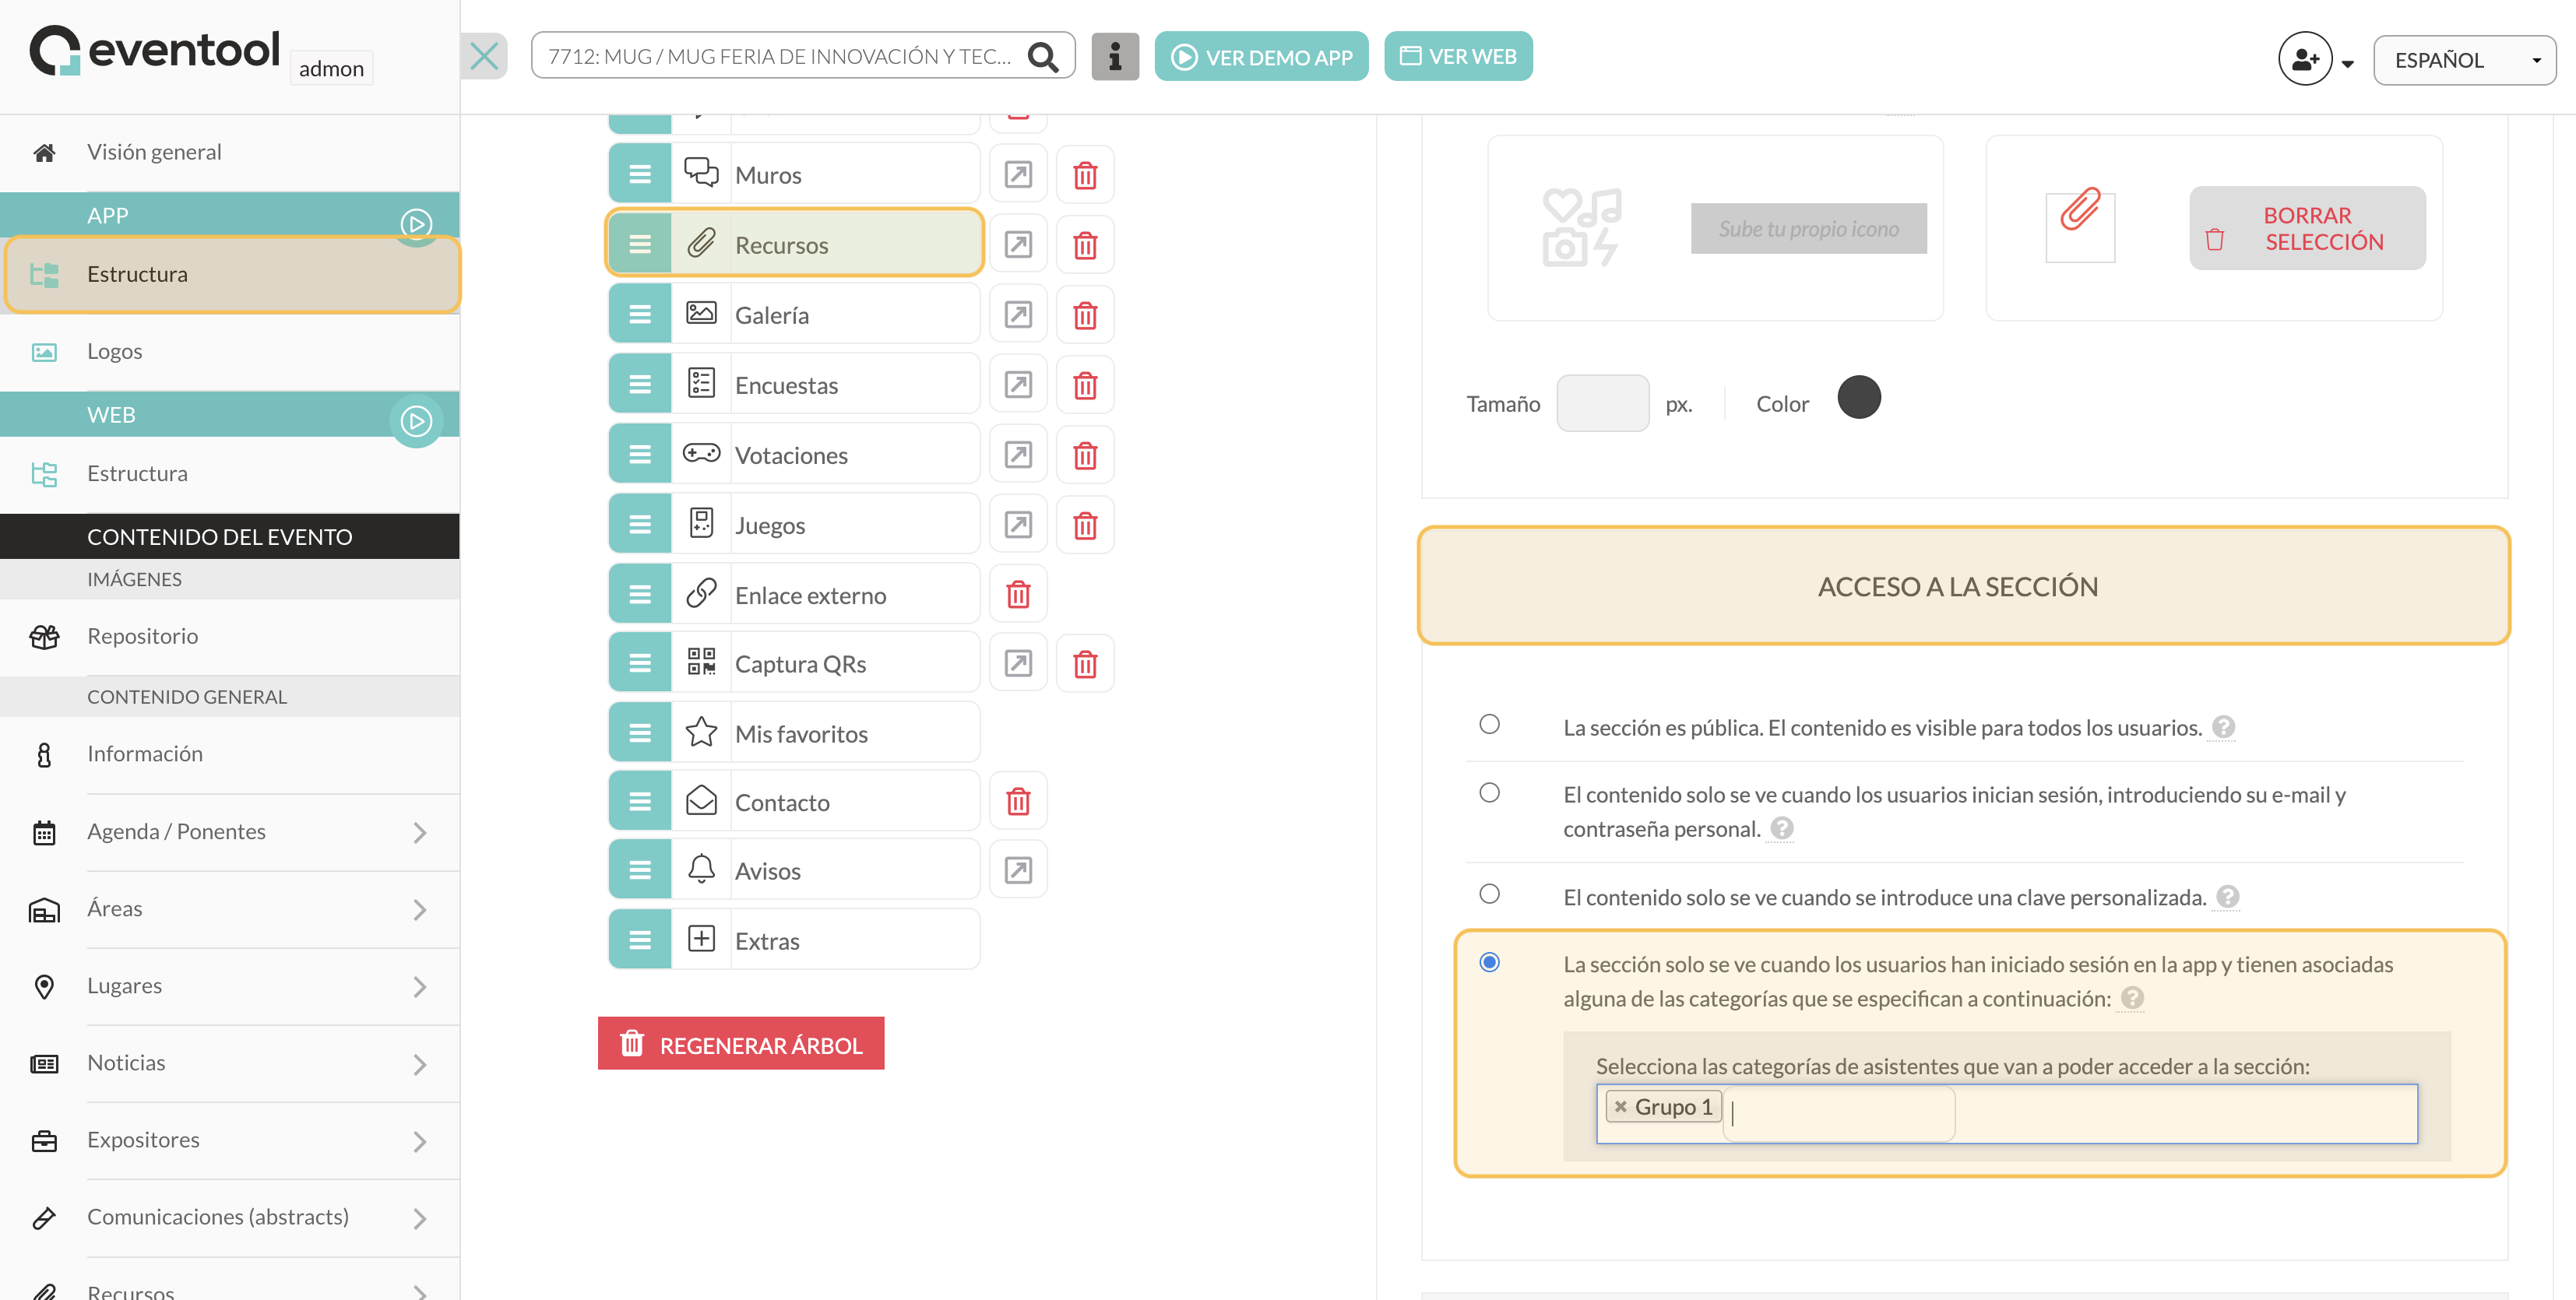Remove Grupo 1 tag with x
Image resolution: width=2576 pixels, height=1300 pixels.
tap(1621, 1107)
